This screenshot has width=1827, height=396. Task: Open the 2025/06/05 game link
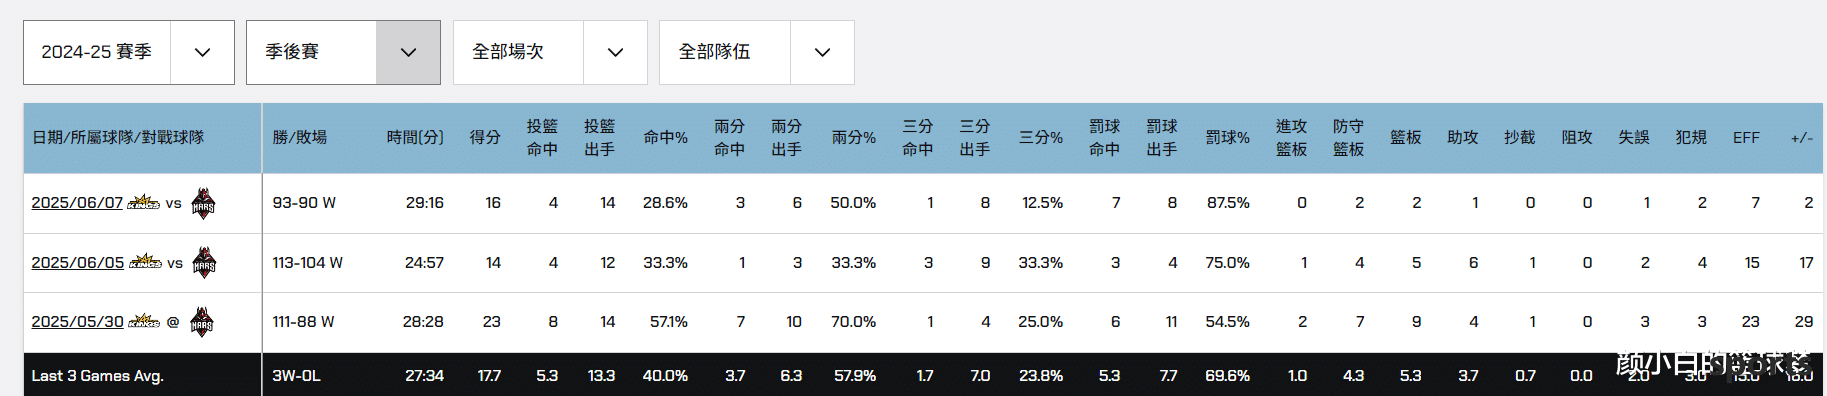coord(77,263)
